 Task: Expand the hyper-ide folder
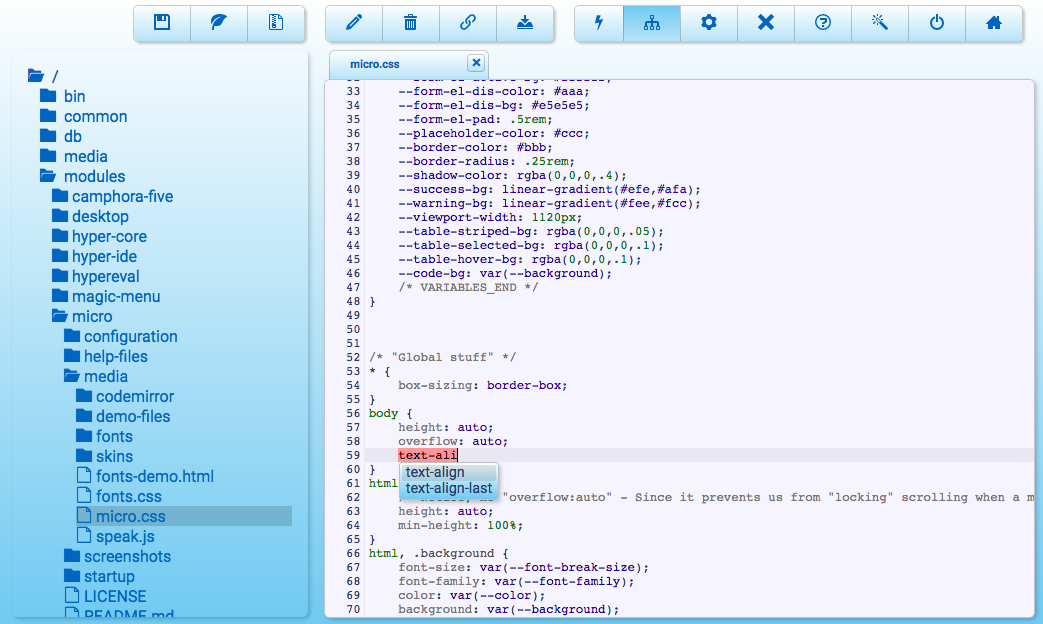104,256
